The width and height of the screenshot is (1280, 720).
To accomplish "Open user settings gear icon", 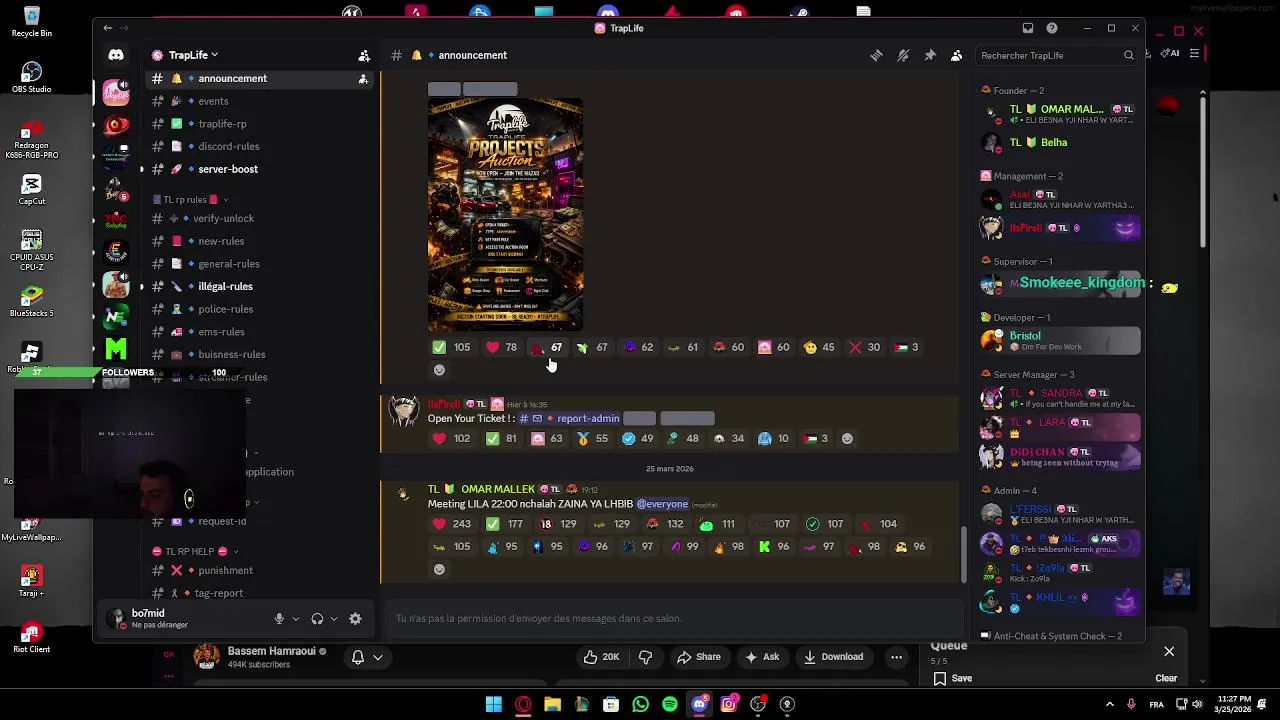I will pos(355,619).
